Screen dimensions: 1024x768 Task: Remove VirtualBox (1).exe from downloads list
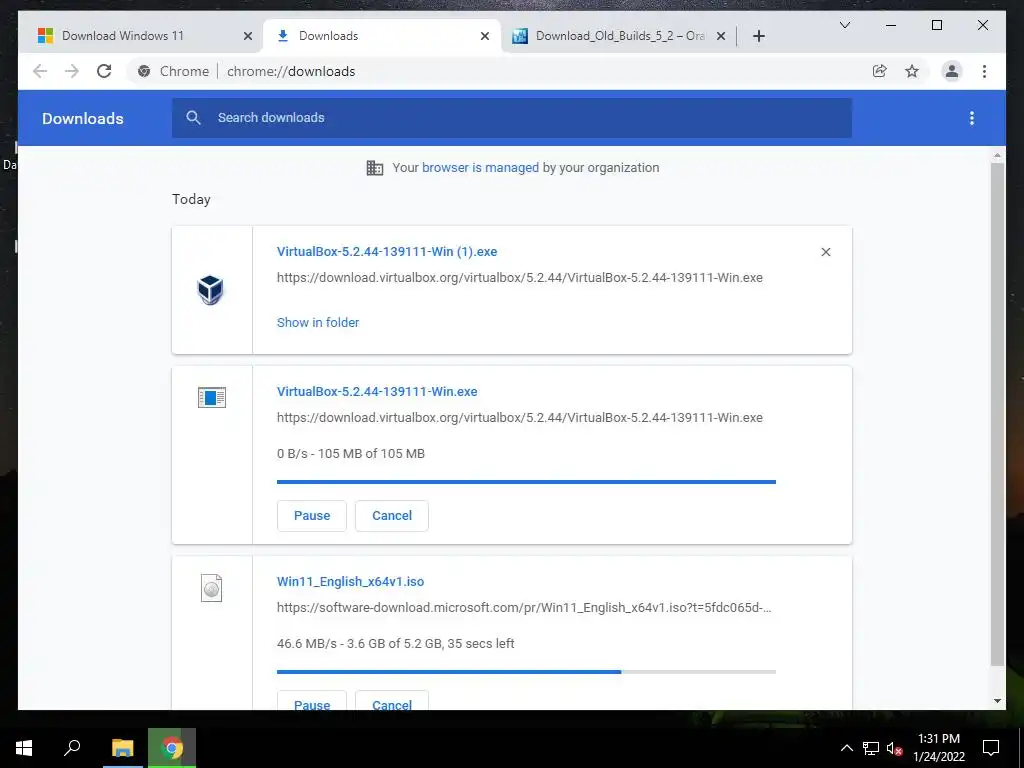pyautogui.click(x=825, y=252)
